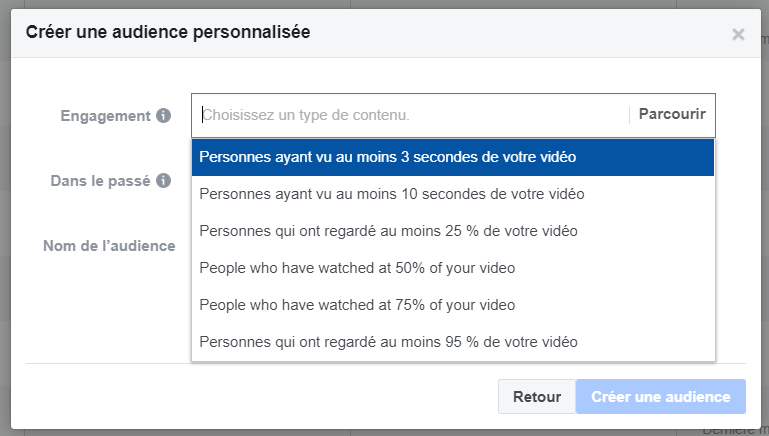
Task: Choose 'People who have watched at 75%' option
Action: point(453,305)
